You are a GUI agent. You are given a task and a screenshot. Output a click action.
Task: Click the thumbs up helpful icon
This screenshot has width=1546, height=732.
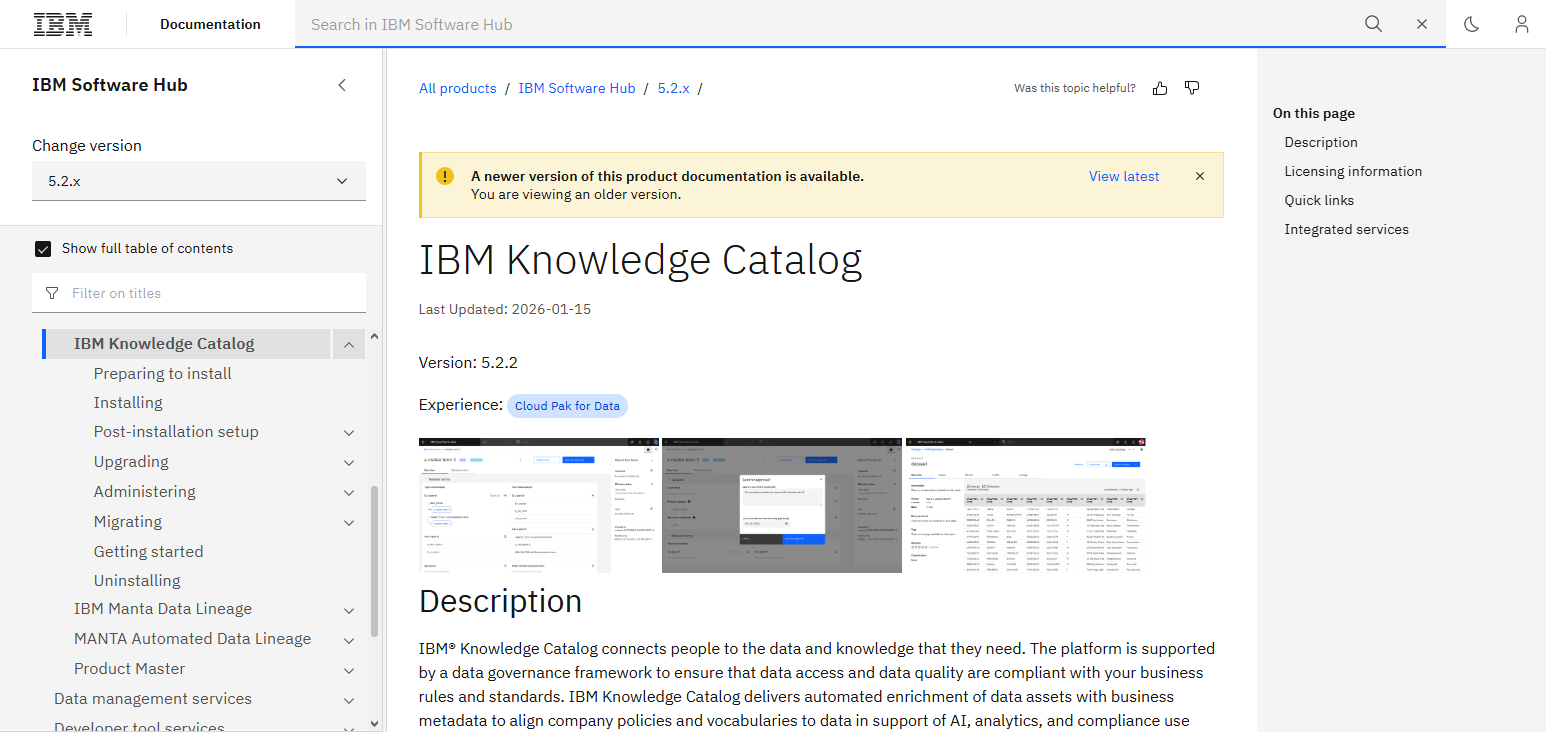[x=1160, y=88]
